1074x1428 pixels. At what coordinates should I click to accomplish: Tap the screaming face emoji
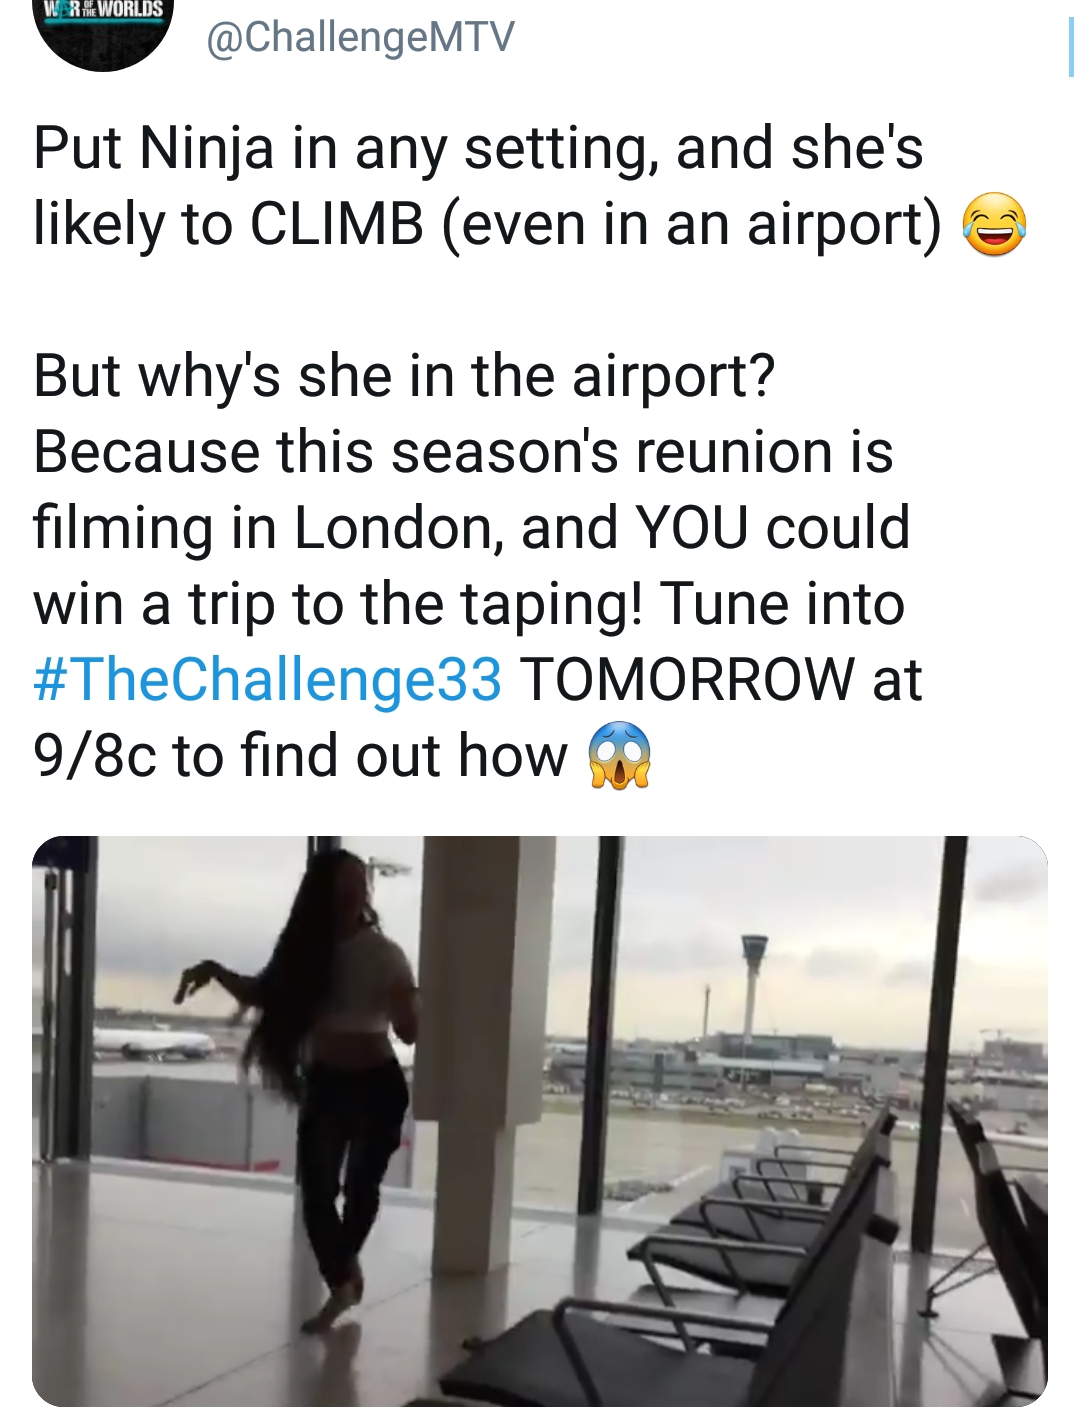click(x=618, y=756)
